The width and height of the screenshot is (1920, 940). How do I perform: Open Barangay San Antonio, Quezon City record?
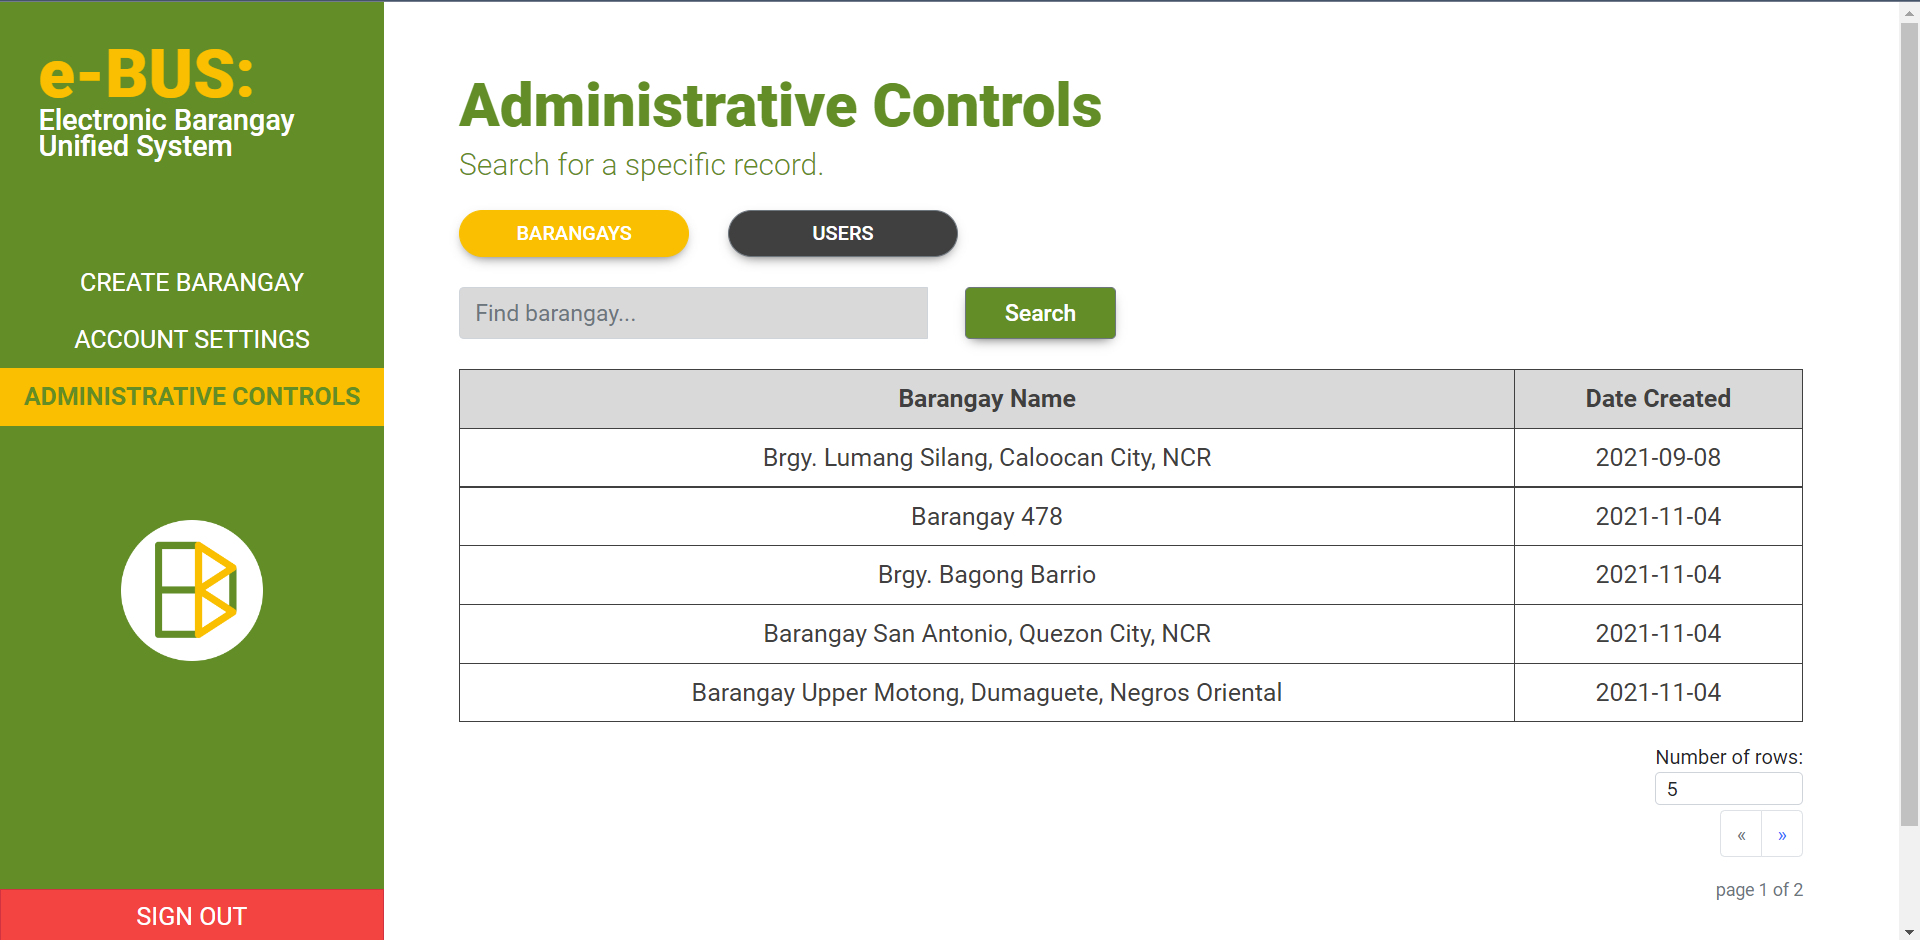(x=986, y=634)
